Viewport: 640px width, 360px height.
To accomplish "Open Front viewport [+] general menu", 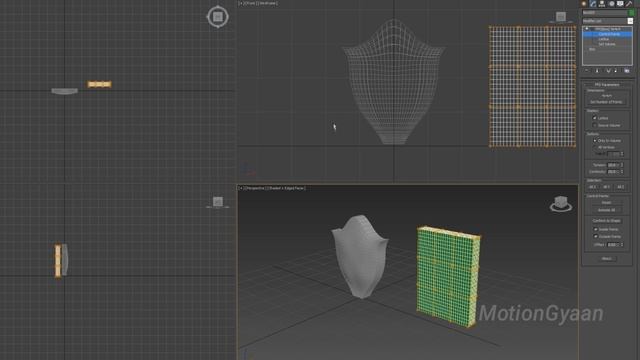I will coord(241,3).
